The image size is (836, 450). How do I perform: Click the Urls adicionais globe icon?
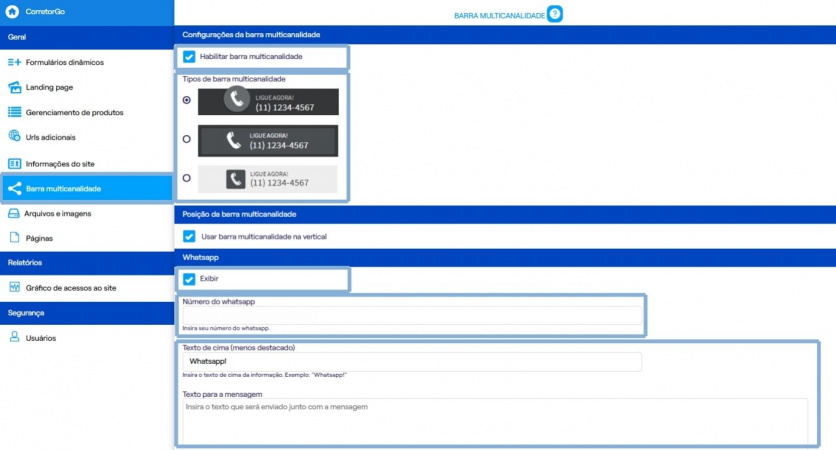point(14,136)
